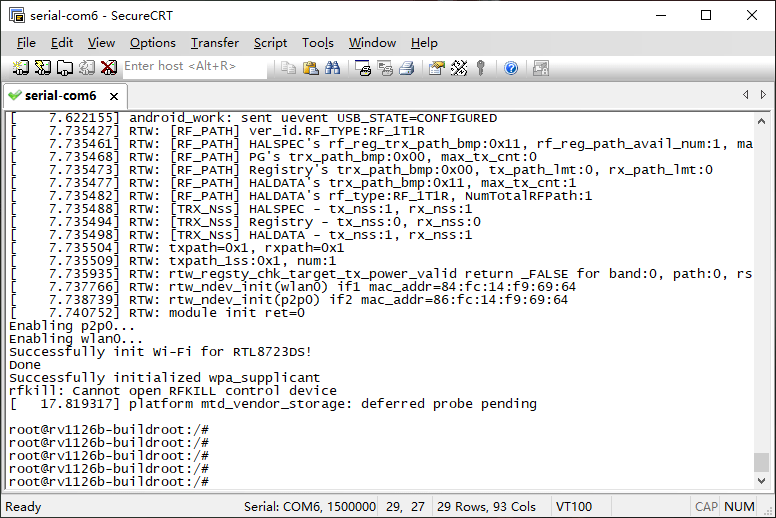
Task: Click 'Serial: COM6, 1500000' status entry
Action: click(x=310, y=507)
